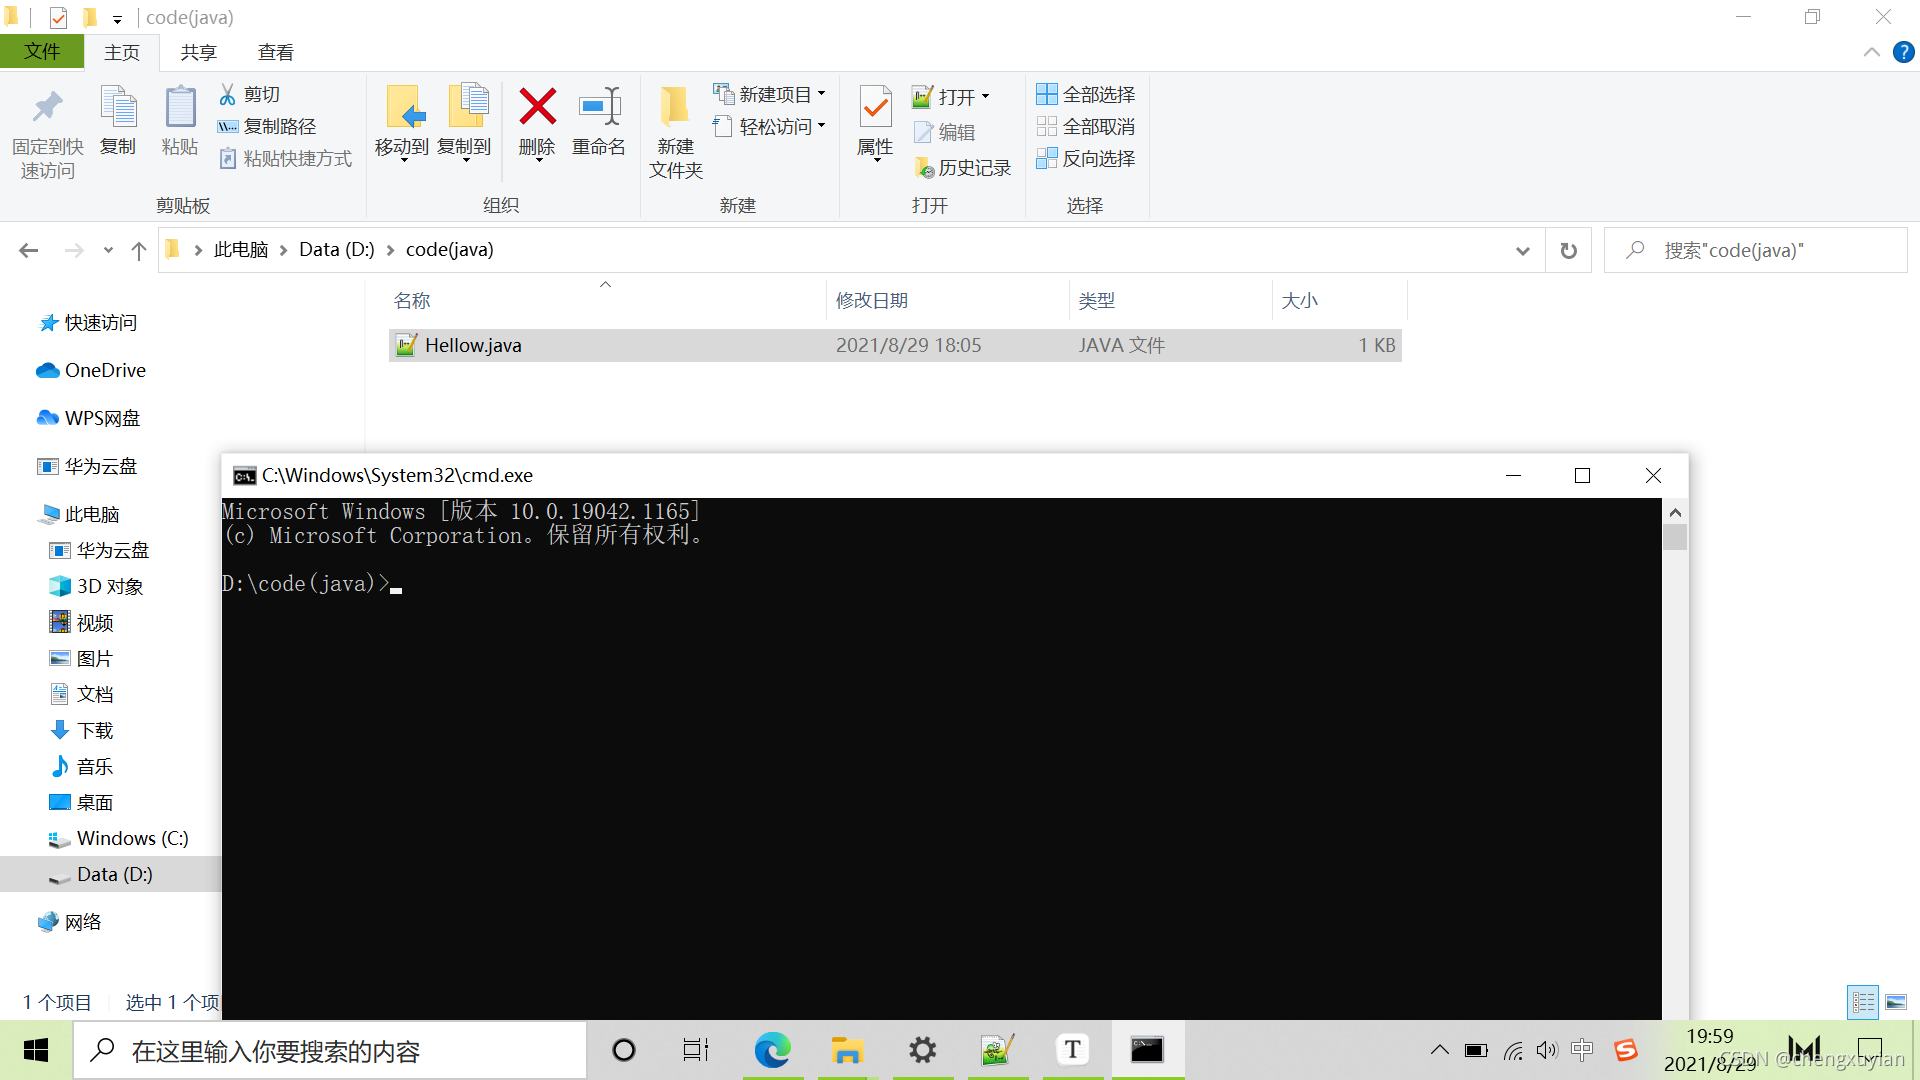The height and width of the screenshot is (1080, 1920).
Task: Expand the 轻松访问 dropdown
Action: click(x=821, y=126)
